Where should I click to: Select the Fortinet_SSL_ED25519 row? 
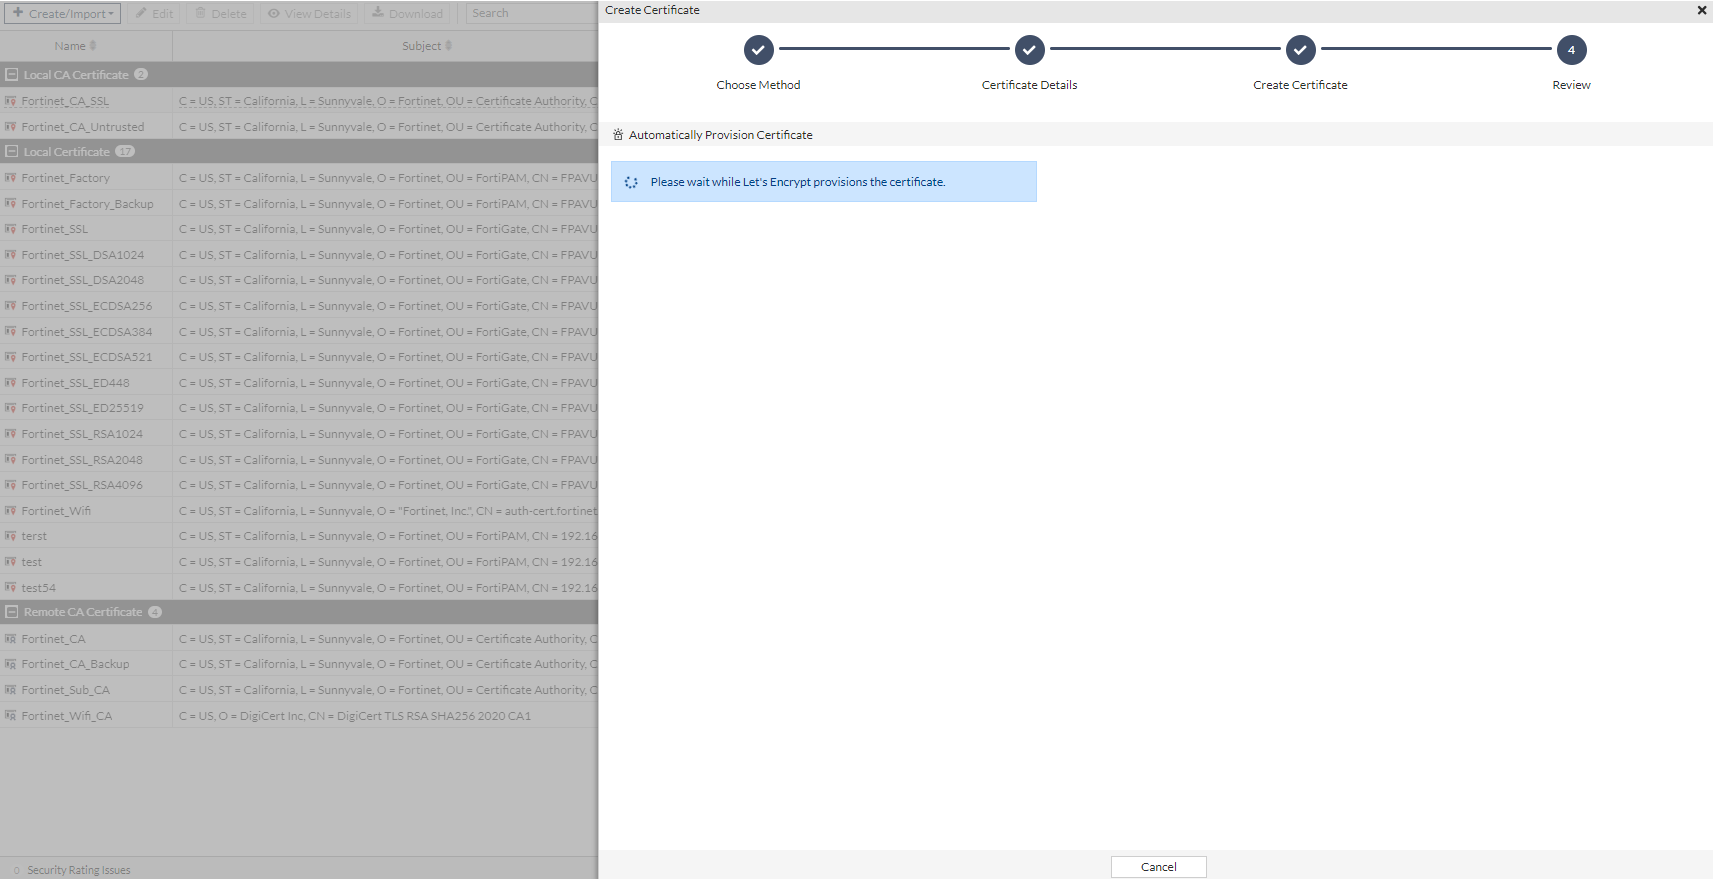(x=299, y=408)
